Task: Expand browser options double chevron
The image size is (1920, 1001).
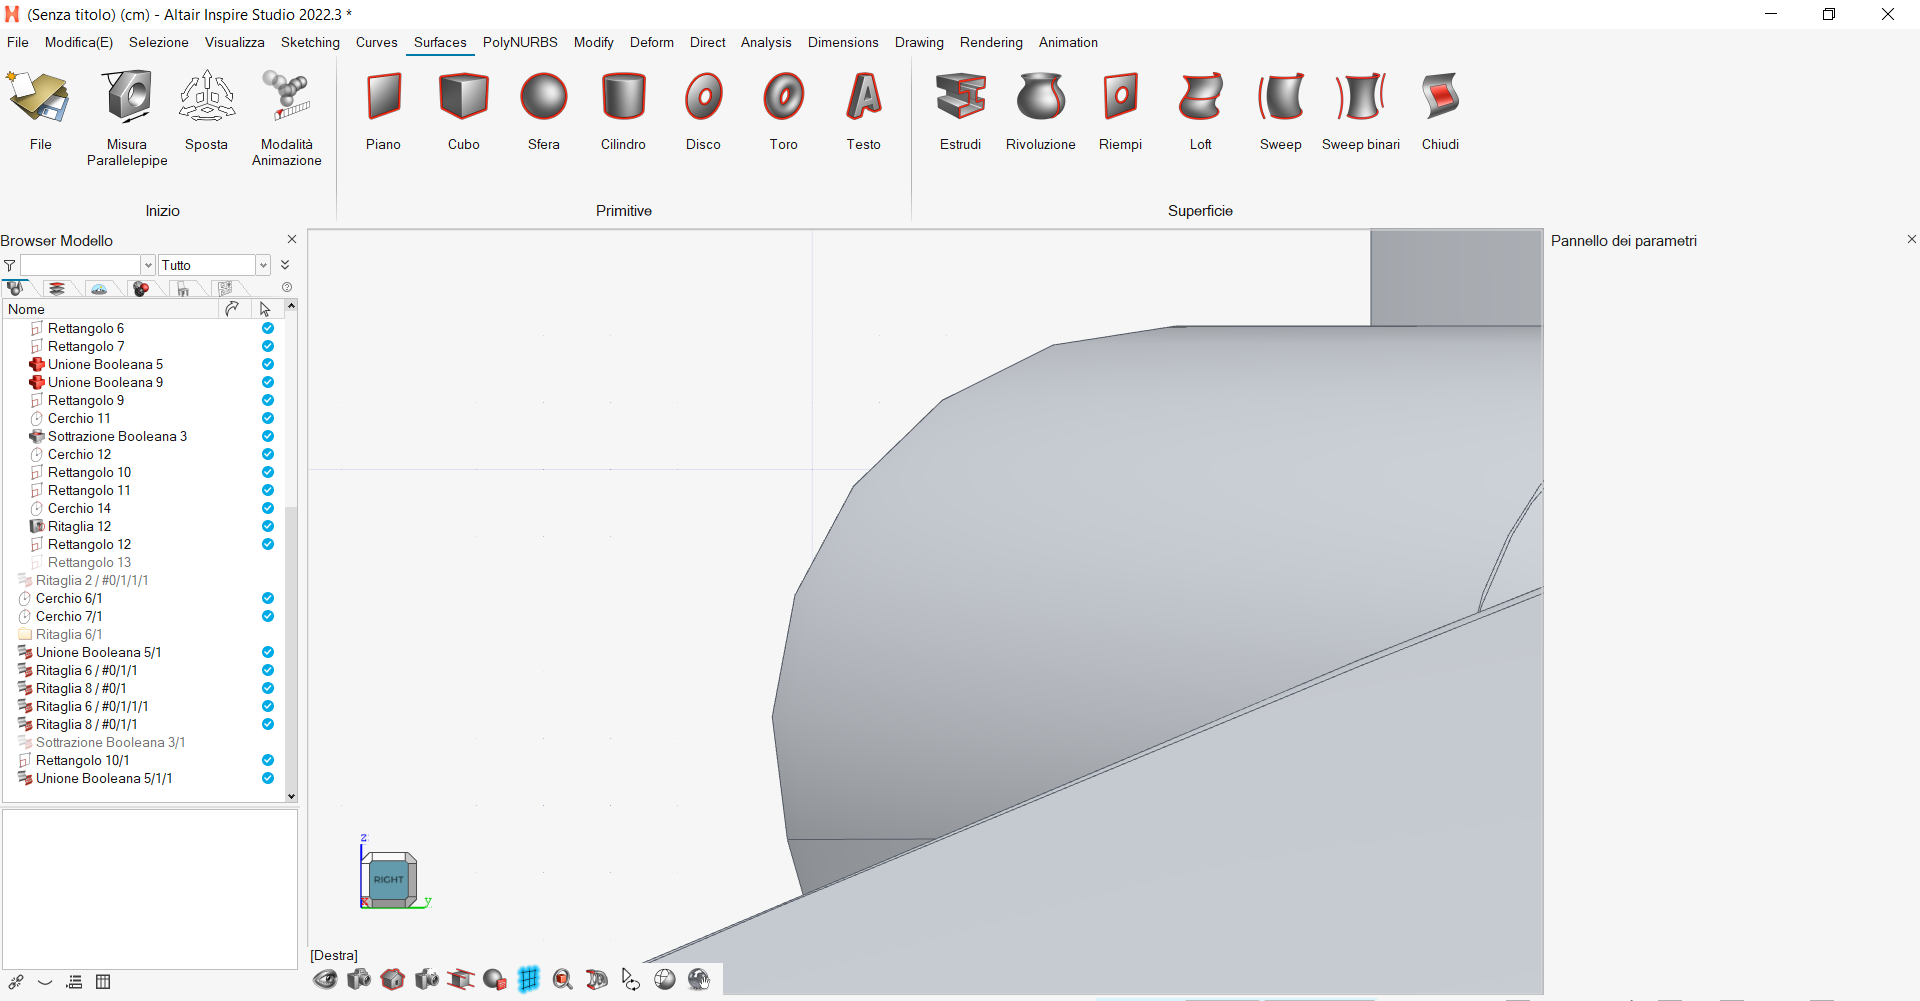Action: click(x=285, y=265)
